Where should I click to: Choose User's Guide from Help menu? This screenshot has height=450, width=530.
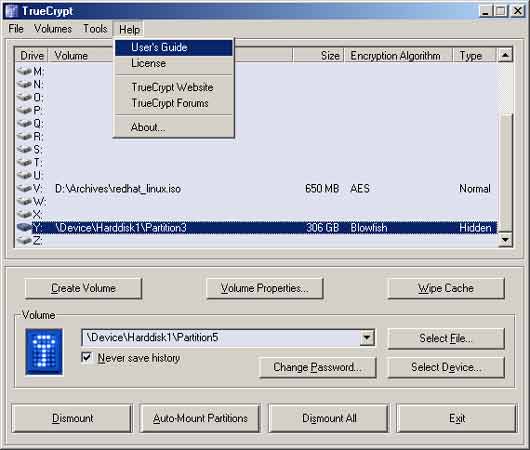[x=174, y=47]
